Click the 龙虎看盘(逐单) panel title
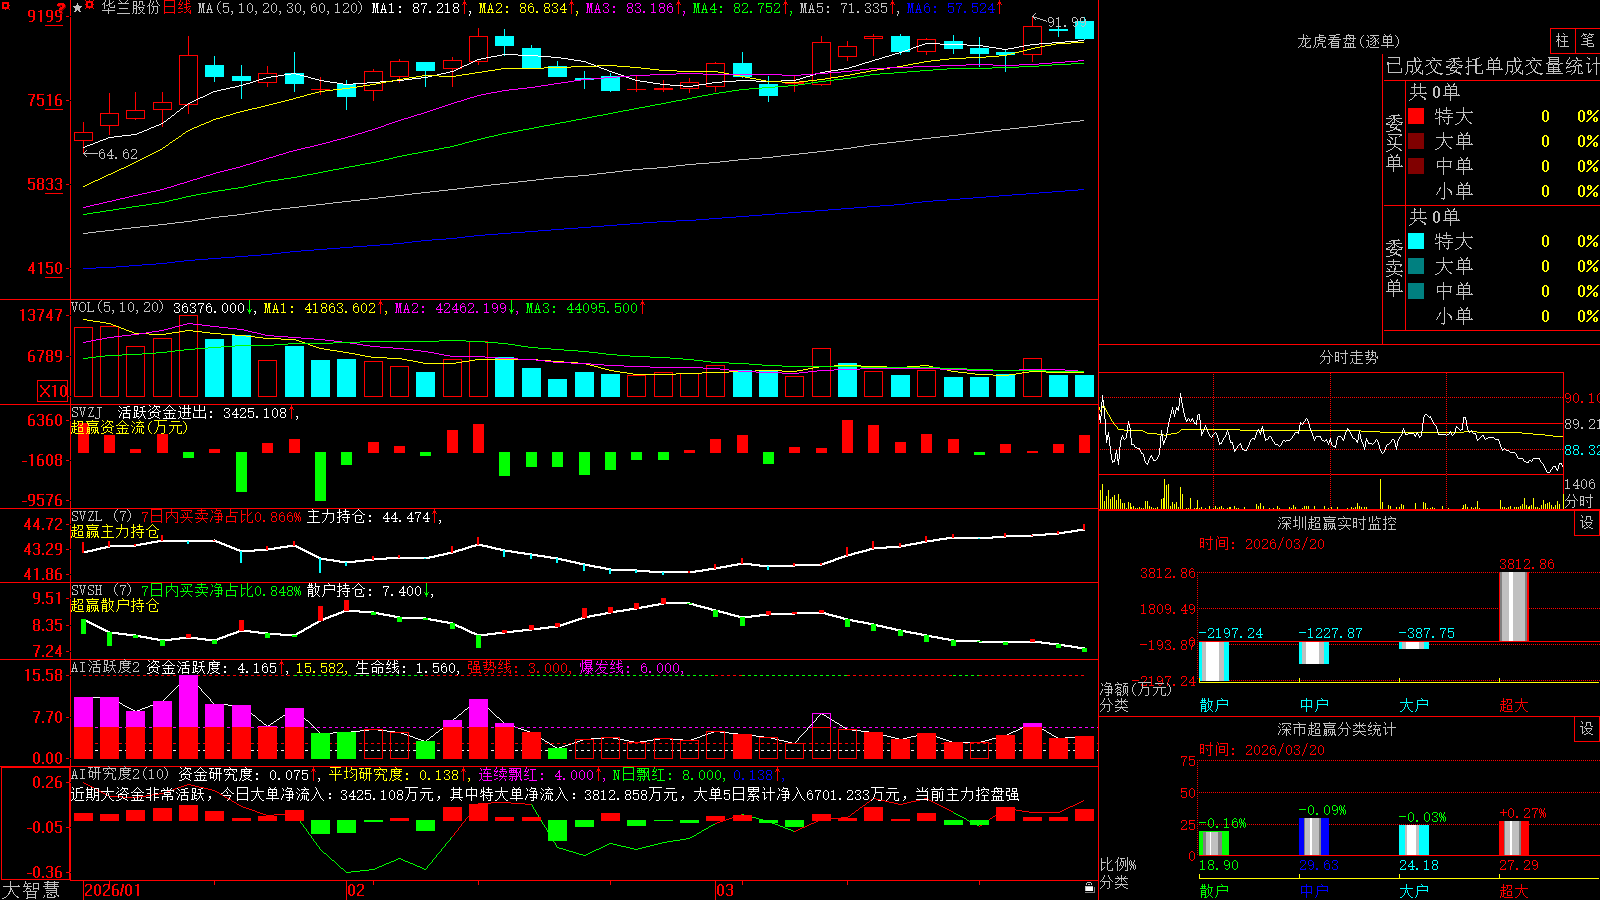 pos(1348,41)
